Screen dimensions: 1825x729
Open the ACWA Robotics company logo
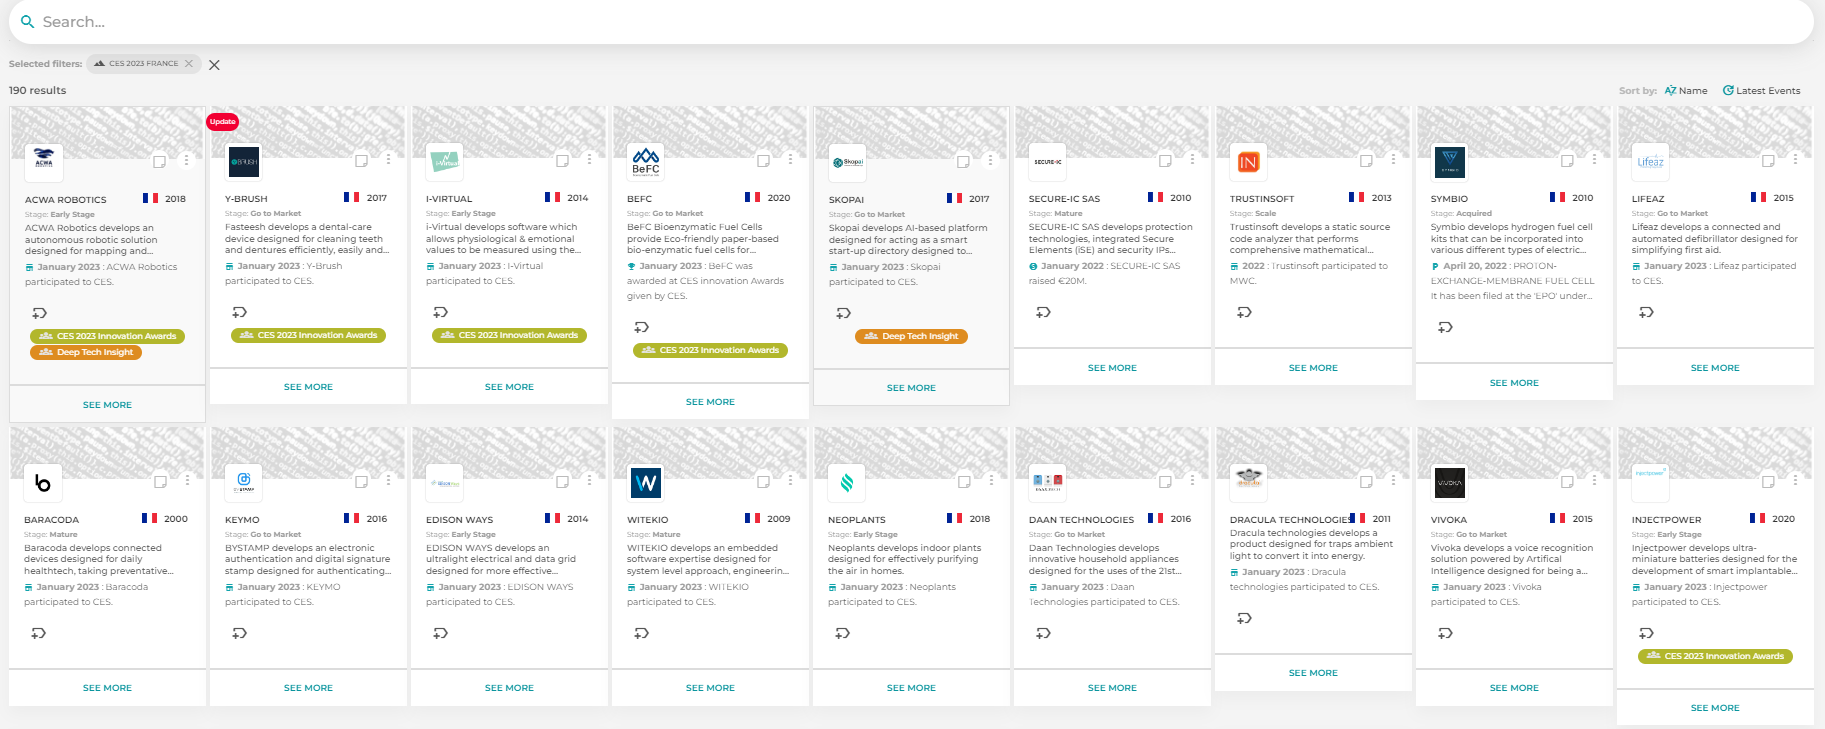point(44,162)
